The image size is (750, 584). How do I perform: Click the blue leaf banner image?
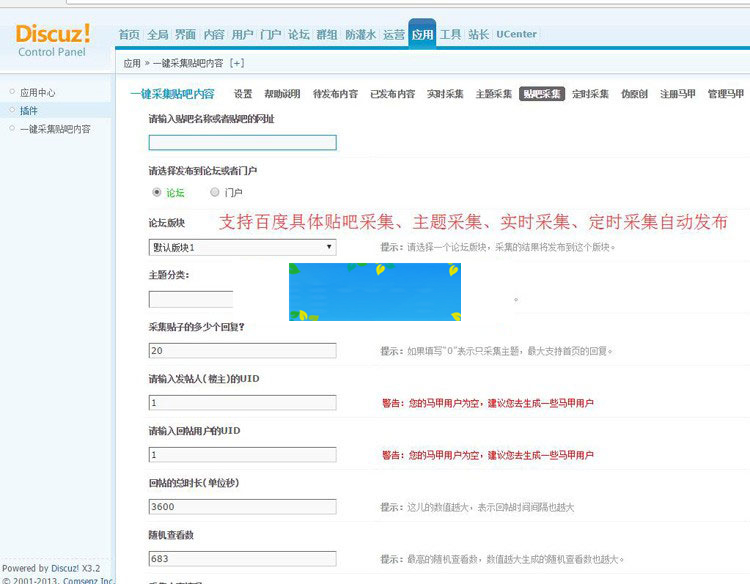[x=375, y=291]
